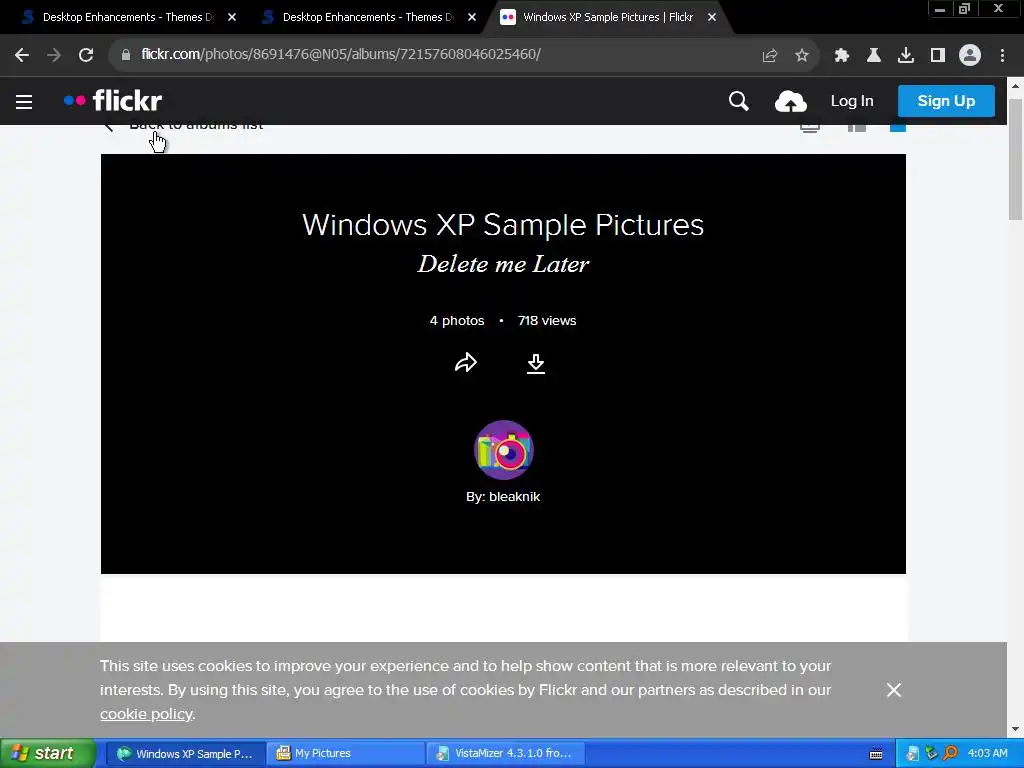Go back with the browser back arrow
The height and width of the screenshot is (768, 1024).
click(x=22, y=55)
